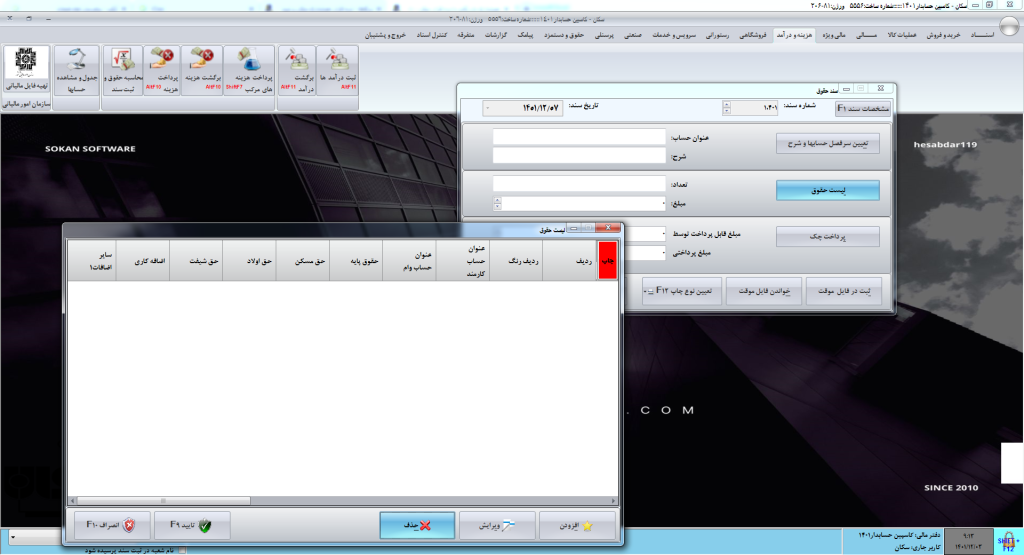
Task: Open the عملیات کالا tab
Action: [x=902, y=35]
